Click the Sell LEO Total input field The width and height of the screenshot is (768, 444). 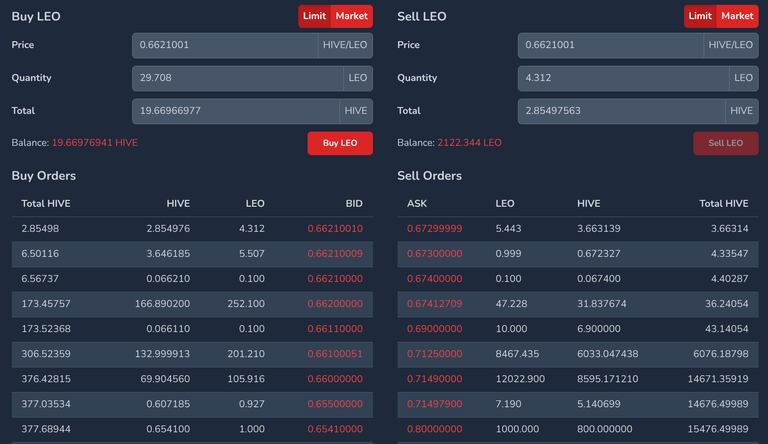622,111
